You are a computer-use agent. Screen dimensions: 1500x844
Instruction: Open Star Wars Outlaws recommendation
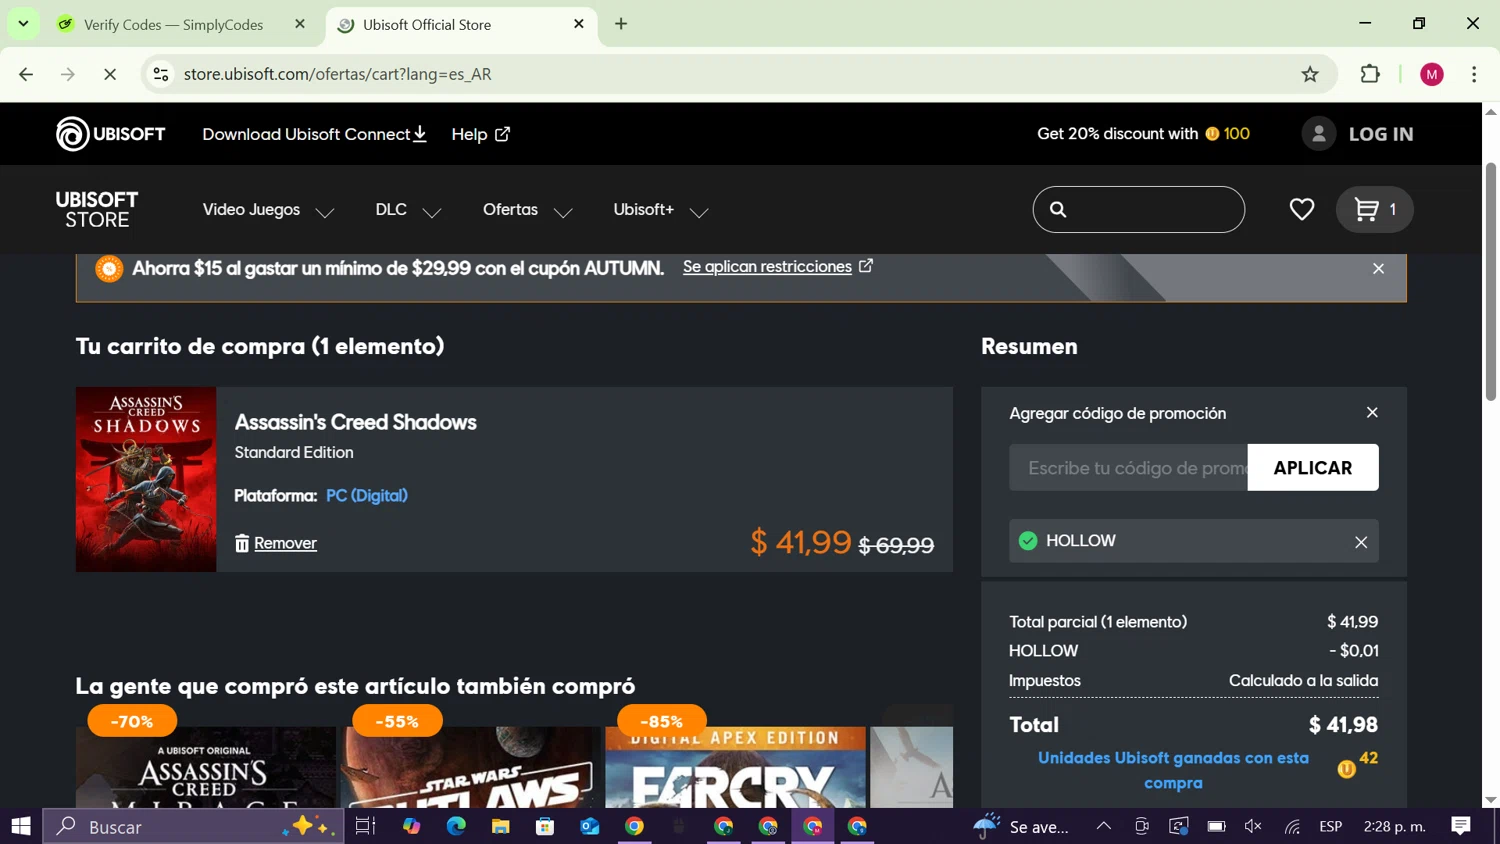471,767
